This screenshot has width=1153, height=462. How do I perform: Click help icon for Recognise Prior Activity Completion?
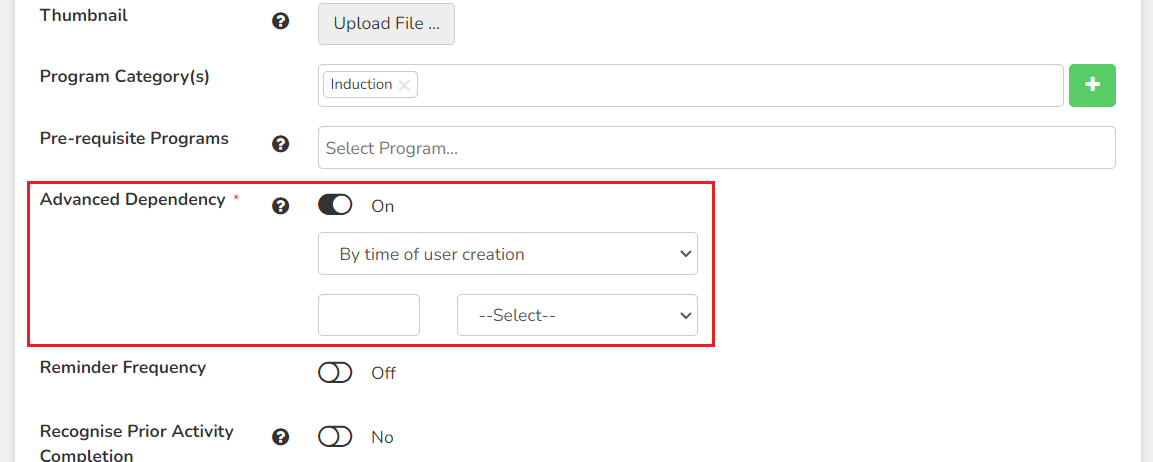(x=279, y=438)
